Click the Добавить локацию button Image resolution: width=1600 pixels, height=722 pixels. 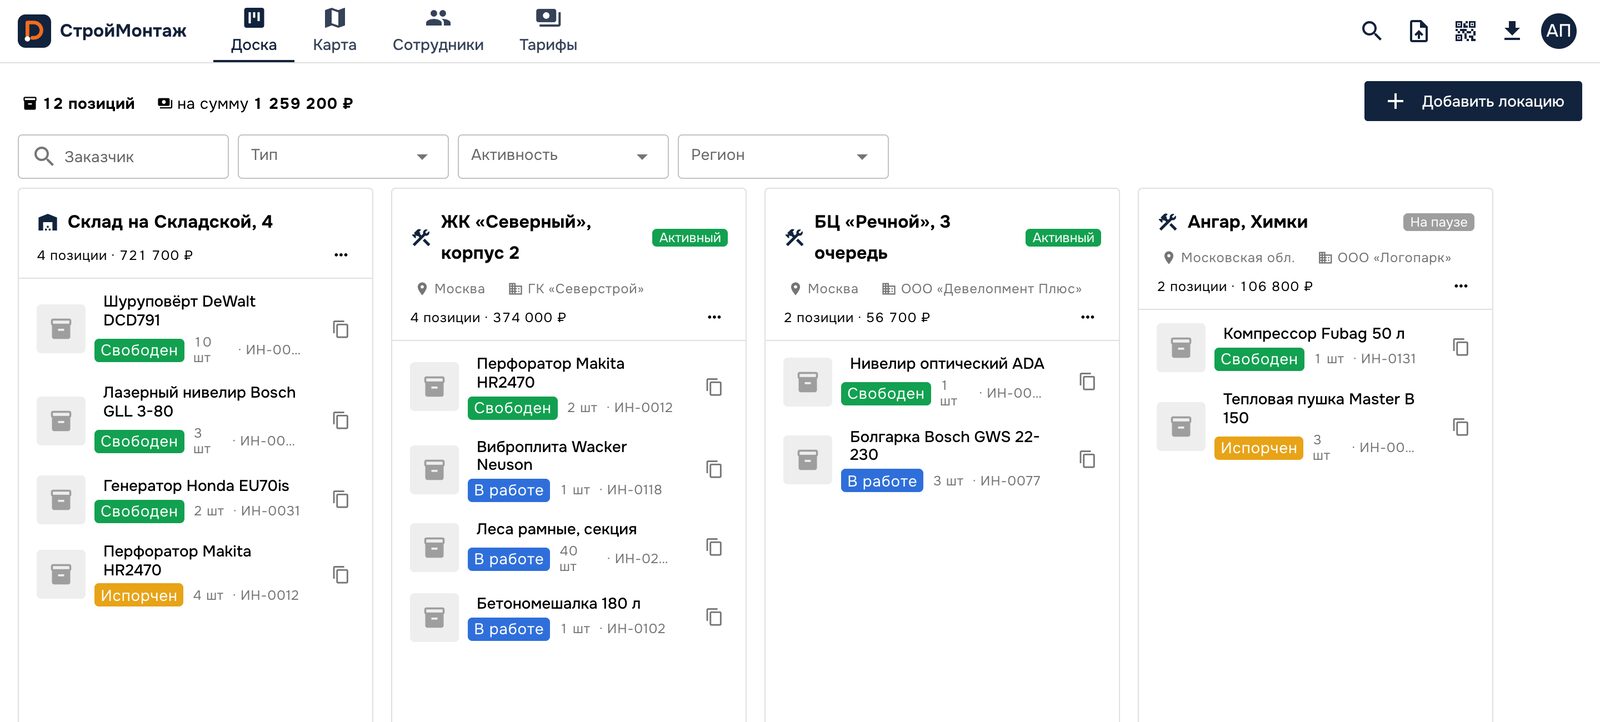tap(1473, 101)
